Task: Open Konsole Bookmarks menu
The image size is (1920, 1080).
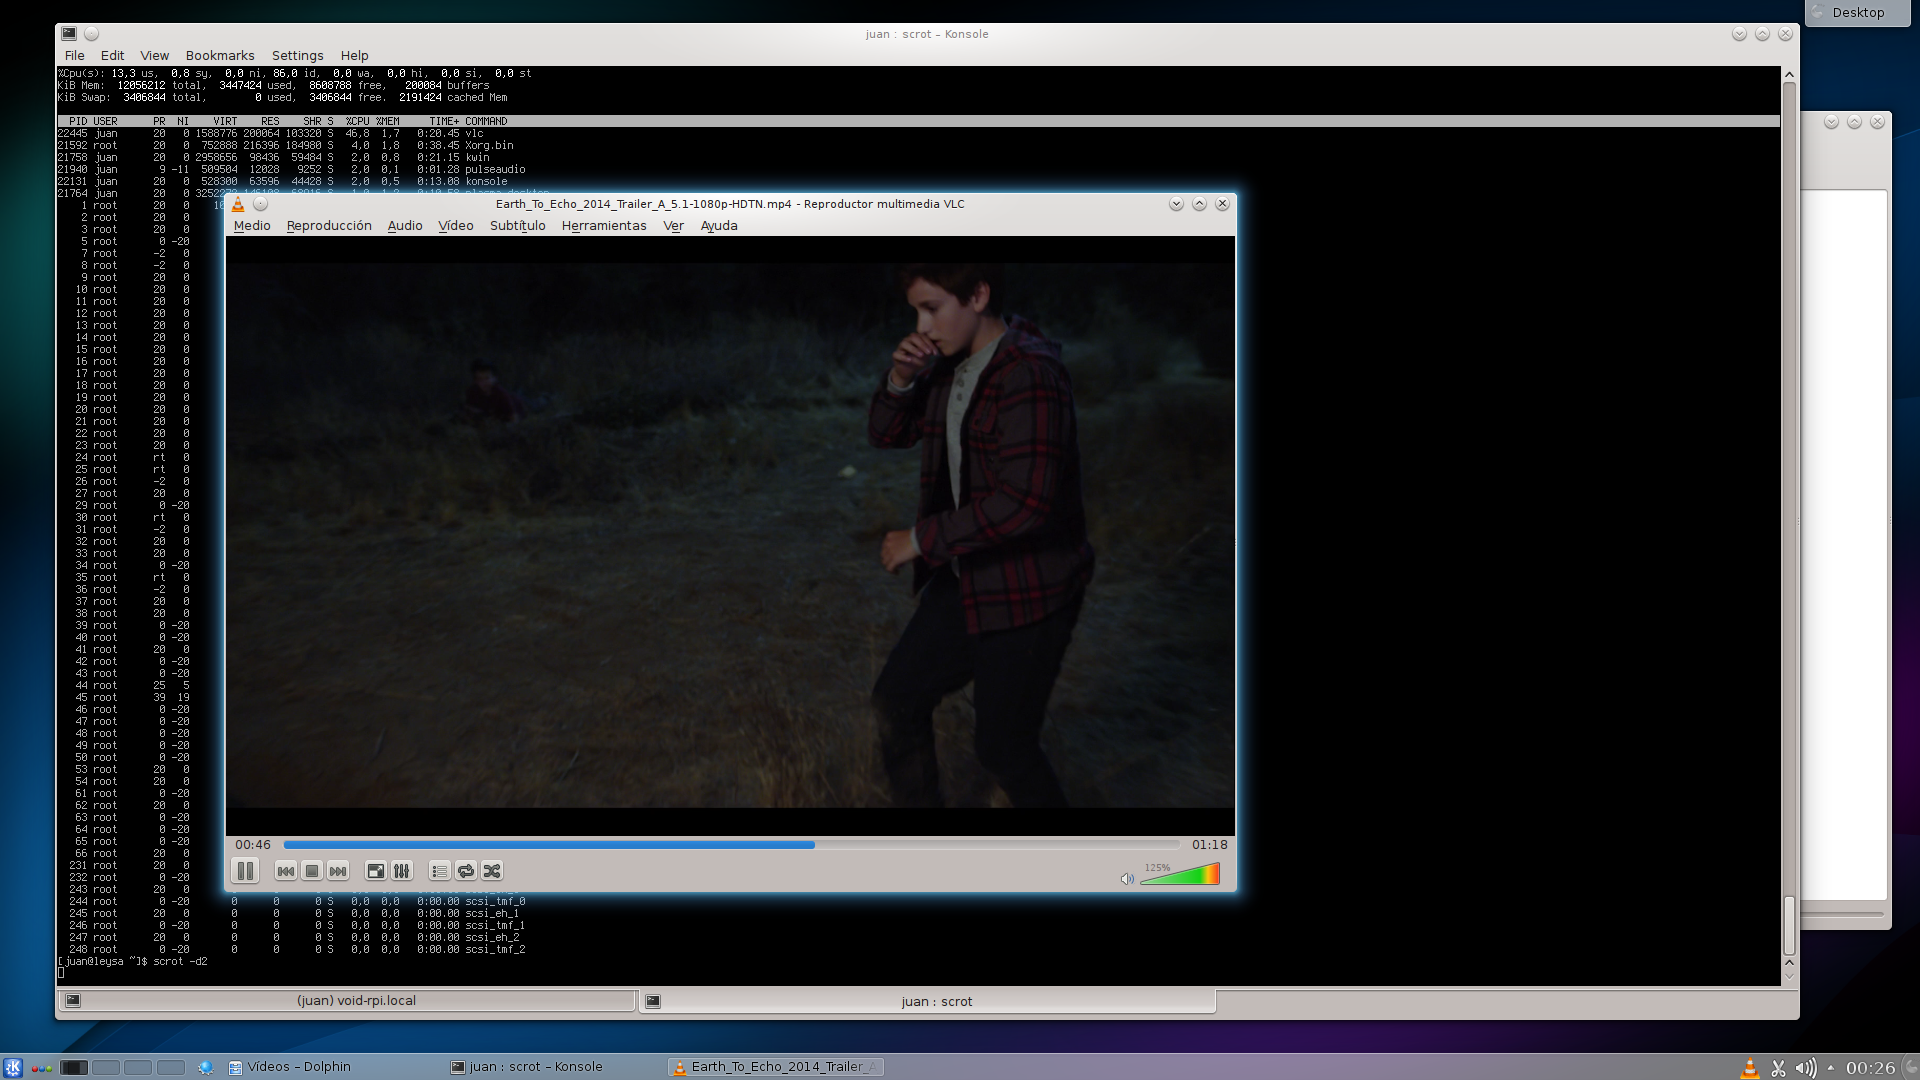Action: [220, 56]
